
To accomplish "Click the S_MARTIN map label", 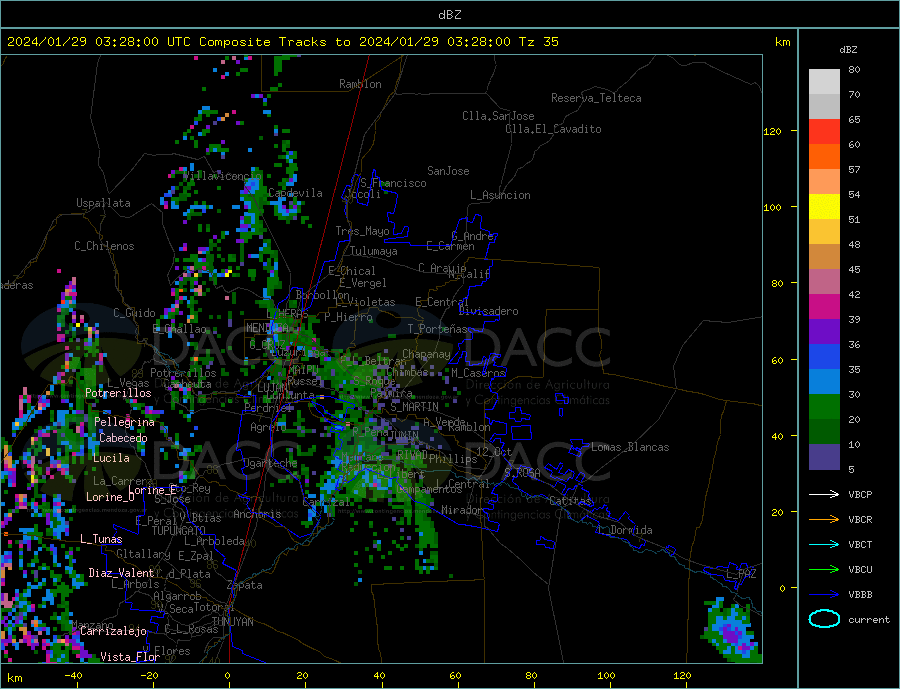I will (x=414, y=407).
